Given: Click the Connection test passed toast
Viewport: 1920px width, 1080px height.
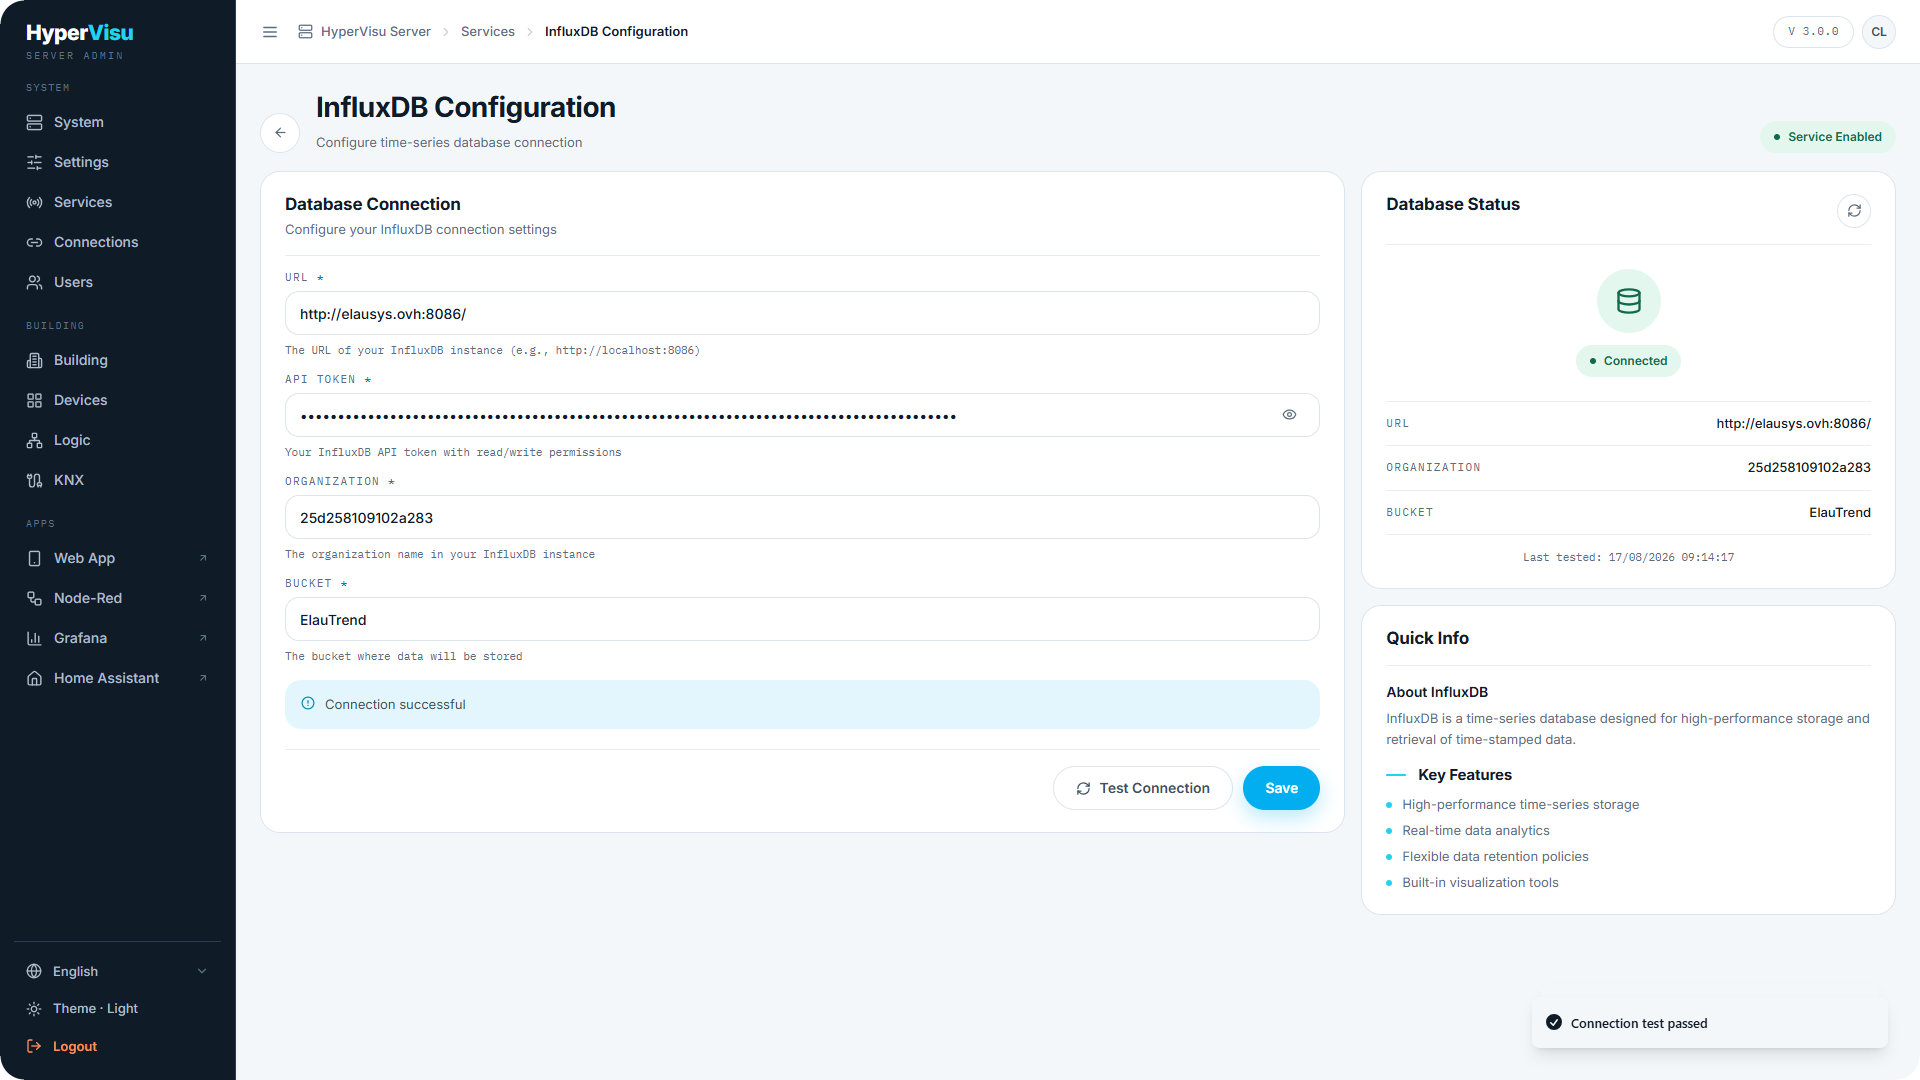Looking at the screenshot, I should coord(1709,1023).
